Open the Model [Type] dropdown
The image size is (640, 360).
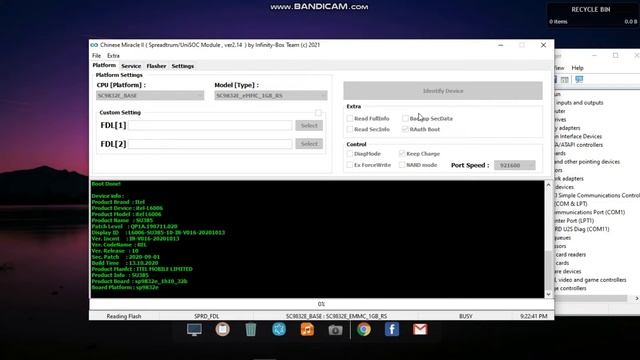click(x=271, y=96)
